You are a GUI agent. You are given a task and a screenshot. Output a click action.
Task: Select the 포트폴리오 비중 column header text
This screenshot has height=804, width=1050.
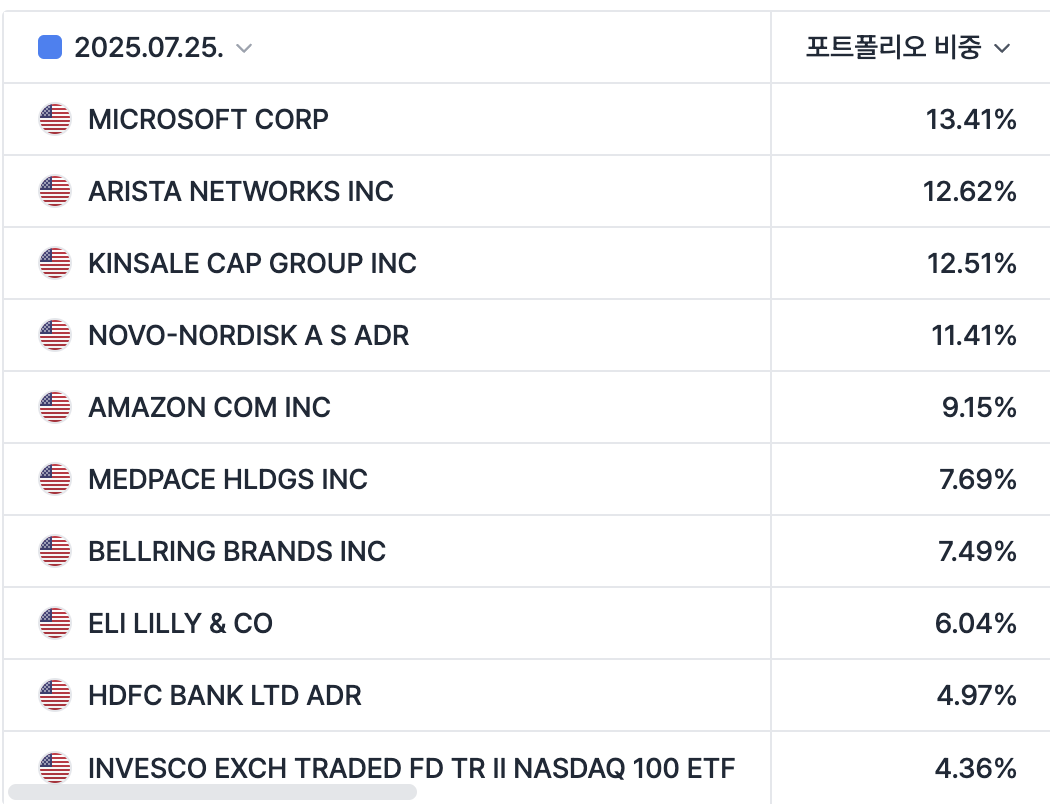[893, 47]
